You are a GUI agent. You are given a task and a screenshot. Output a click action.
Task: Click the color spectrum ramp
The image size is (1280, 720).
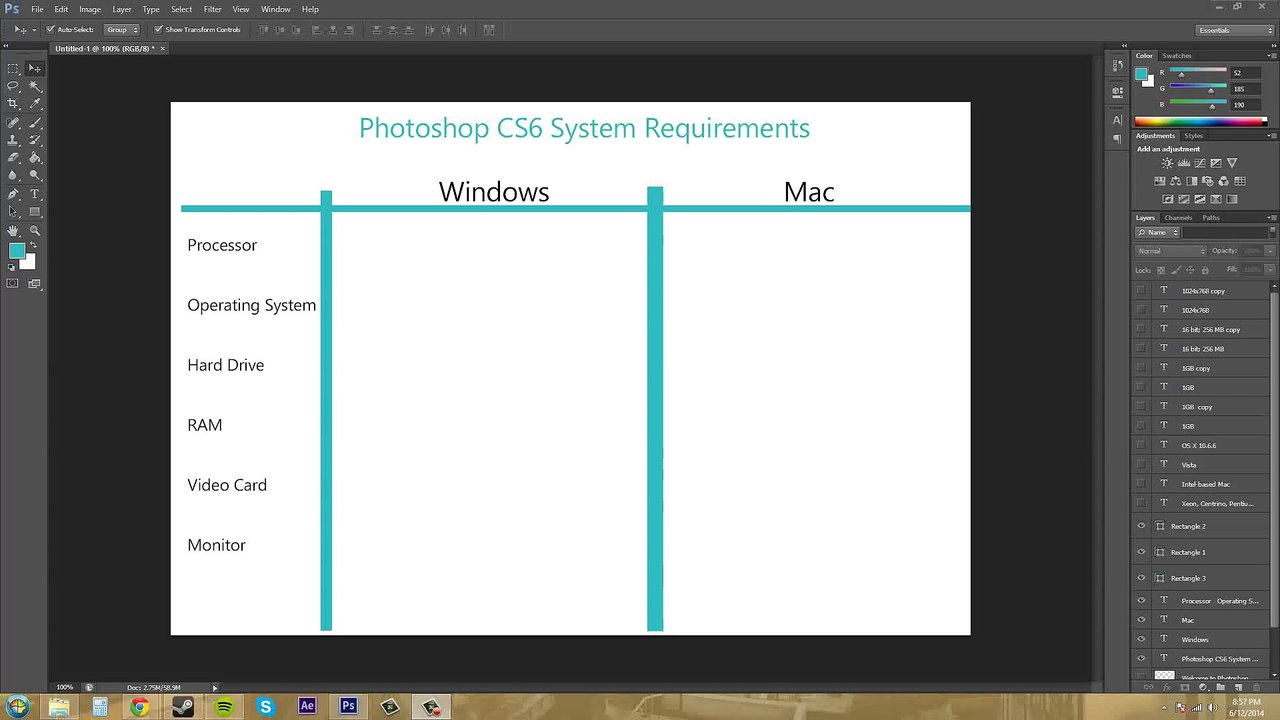pos(1200,122)
